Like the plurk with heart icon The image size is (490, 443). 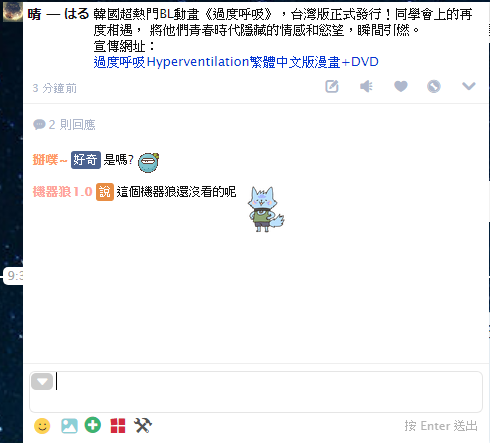pos(400,87)
